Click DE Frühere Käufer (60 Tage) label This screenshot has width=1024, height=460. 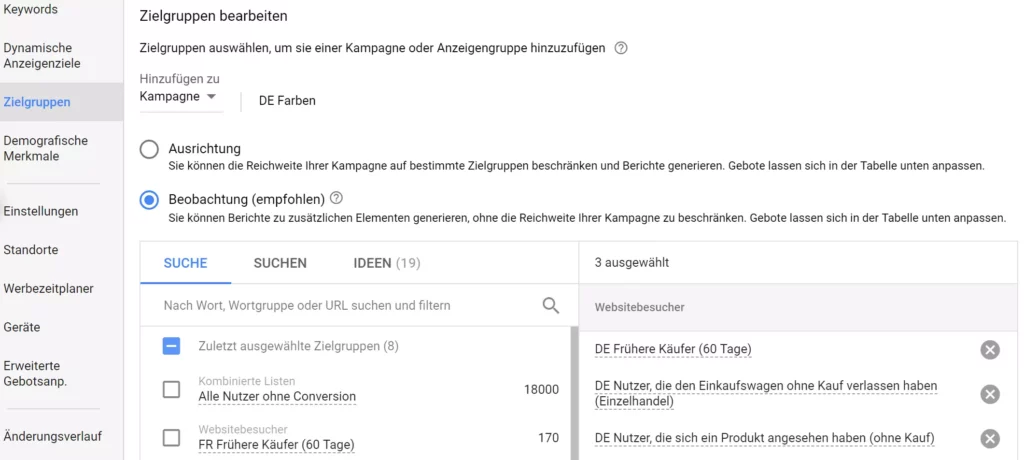pyautogui.click(x=673, y=350)
